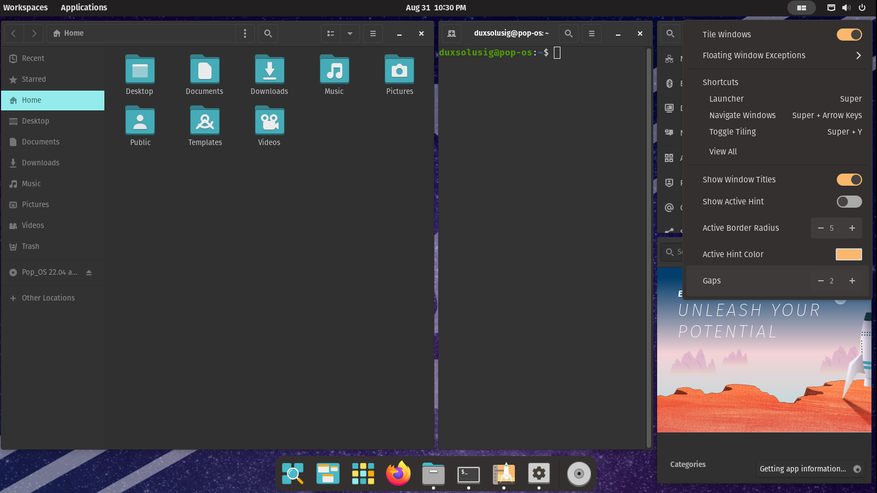877x493 pixels.
Task: Select Trash in the sidebar
Action: click(x=31, y=246)
